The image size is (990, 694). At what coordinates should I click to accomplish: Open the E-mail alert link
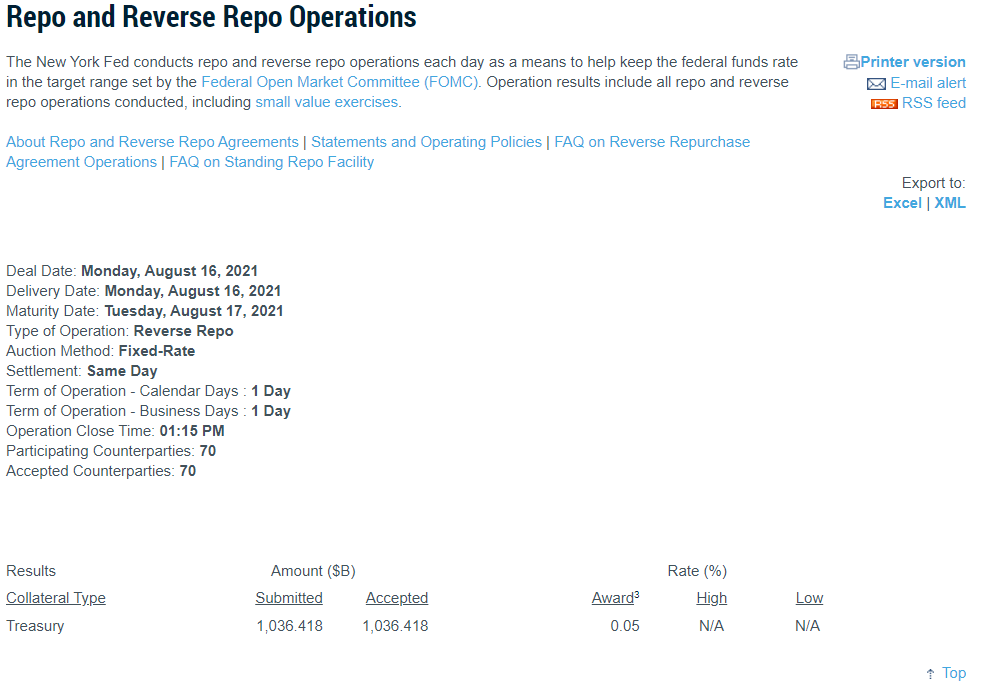pos(927,83)
